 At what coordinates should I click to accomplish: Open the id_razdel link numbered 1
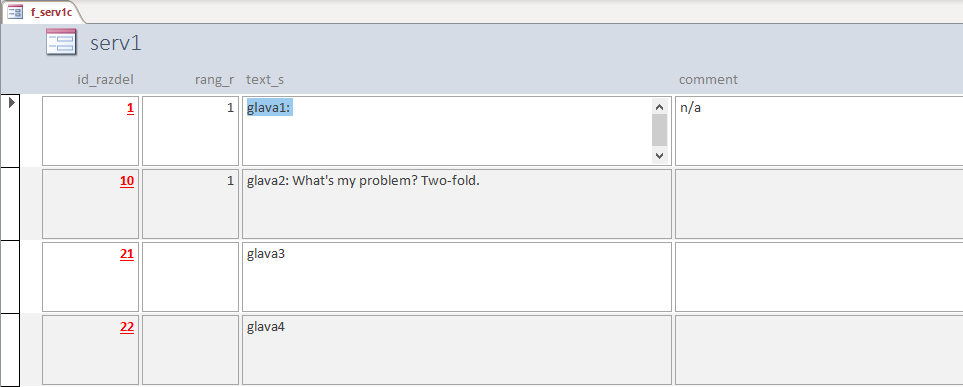tap(130, 109)
